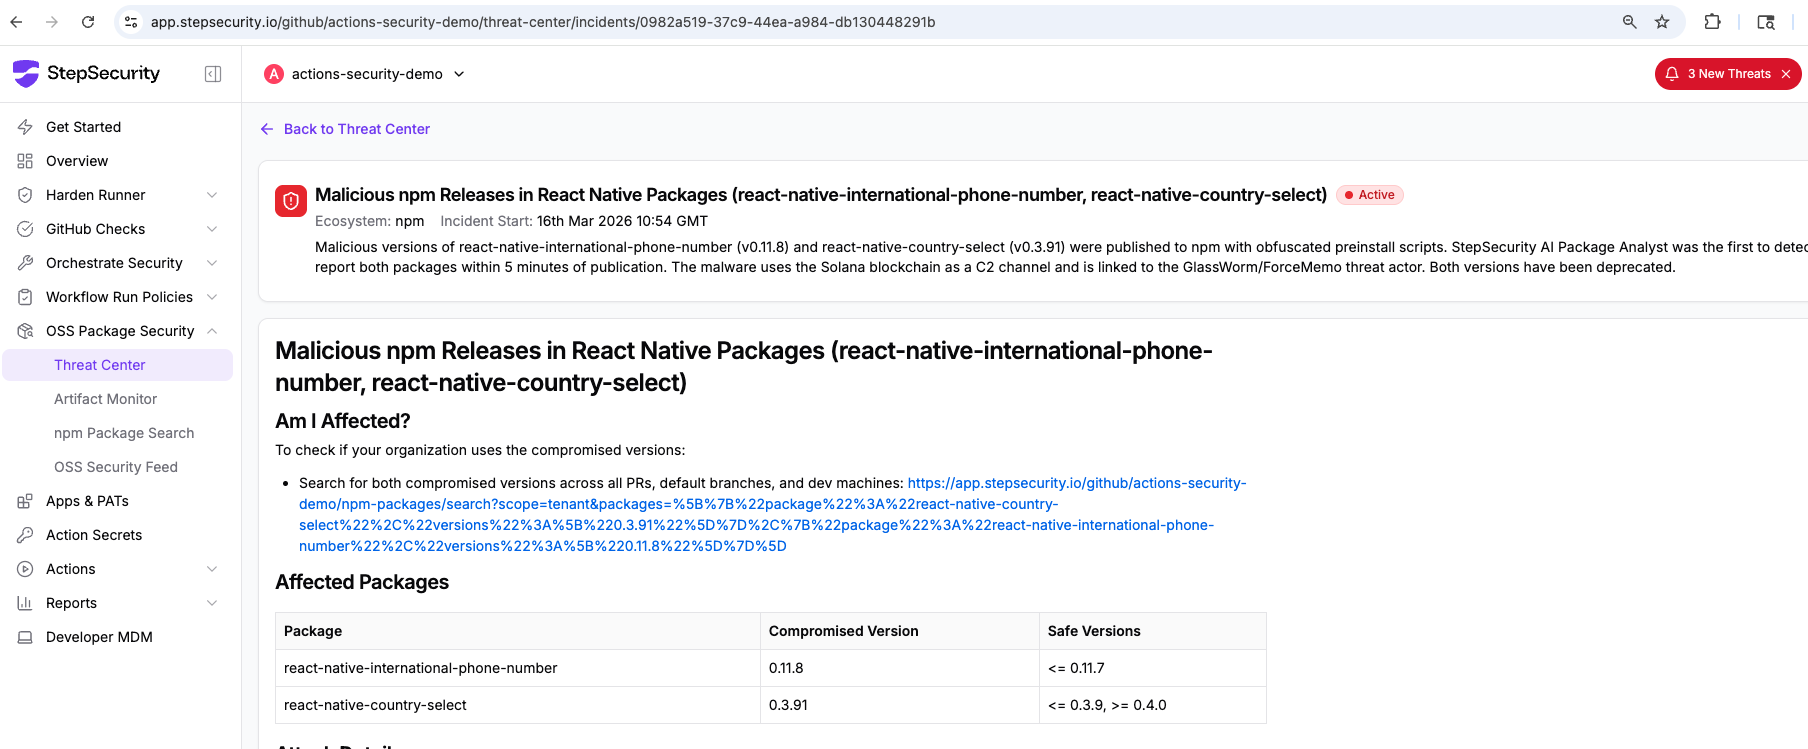1808x749 pixels.
Task: Click the OSS Package Security box icon
Action: [x=25, y=331]
